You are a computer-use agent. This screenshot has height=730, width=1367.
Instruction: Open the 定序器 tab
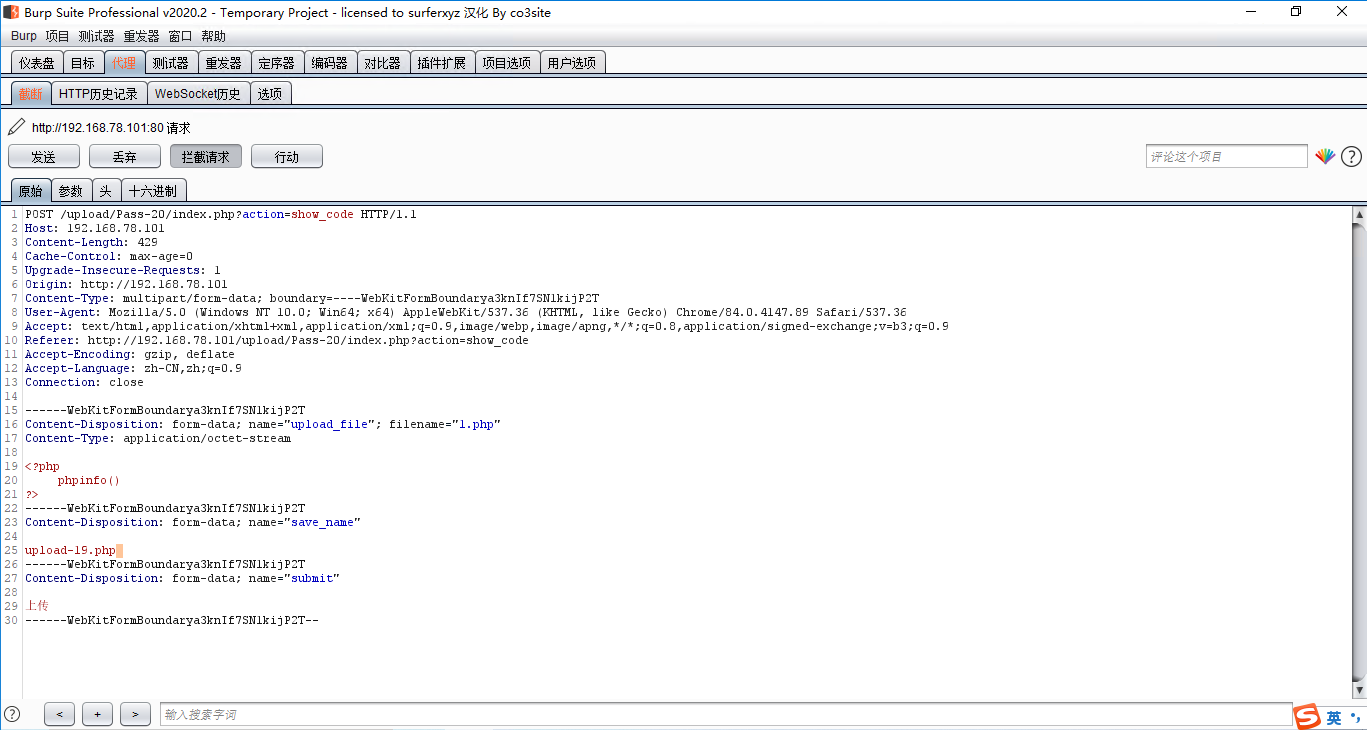[276, 62]
